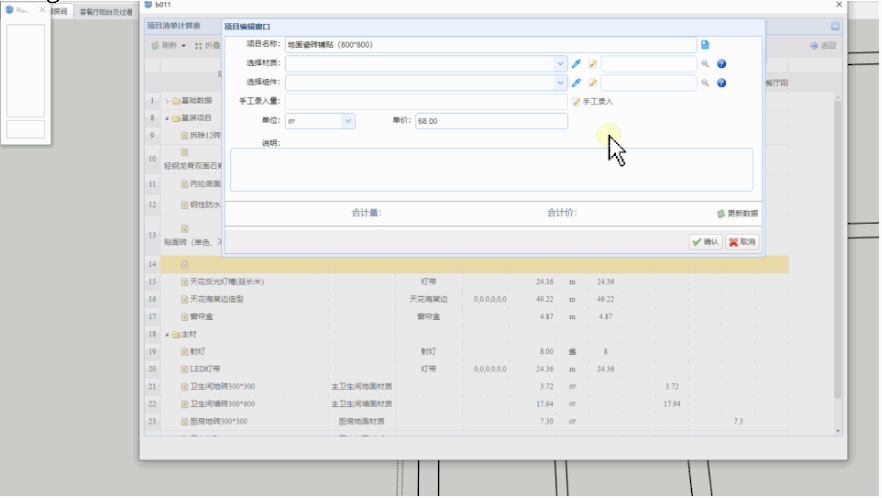
Task: Click the document icon beside the project name field
Action: 705,45
